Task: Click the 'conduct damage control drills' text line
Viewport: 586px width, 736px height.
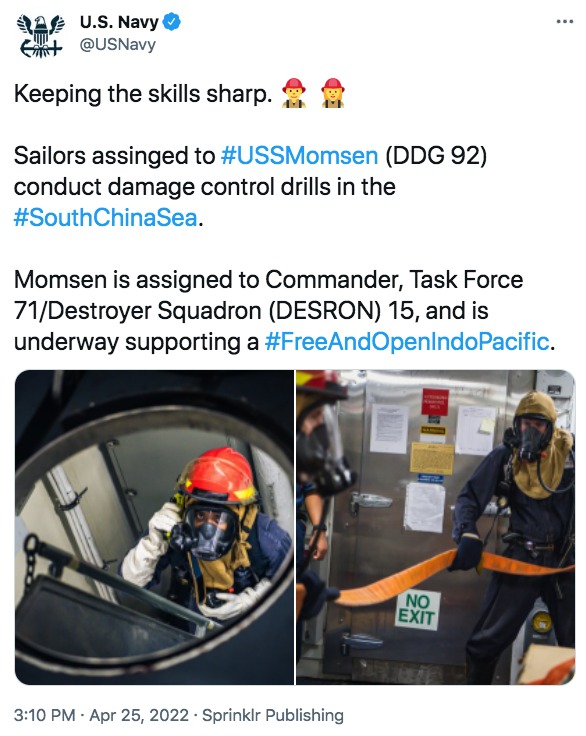Action: click(205, 186)
